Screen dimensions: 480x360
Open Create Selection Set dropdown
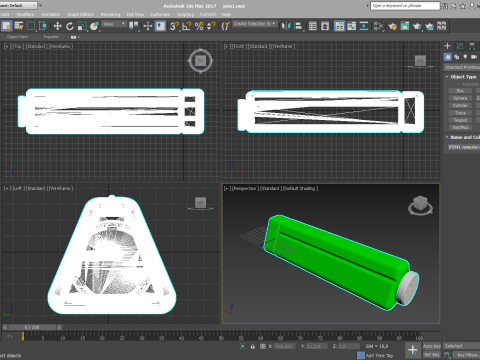pyautogui.click(x=255, y=24)
